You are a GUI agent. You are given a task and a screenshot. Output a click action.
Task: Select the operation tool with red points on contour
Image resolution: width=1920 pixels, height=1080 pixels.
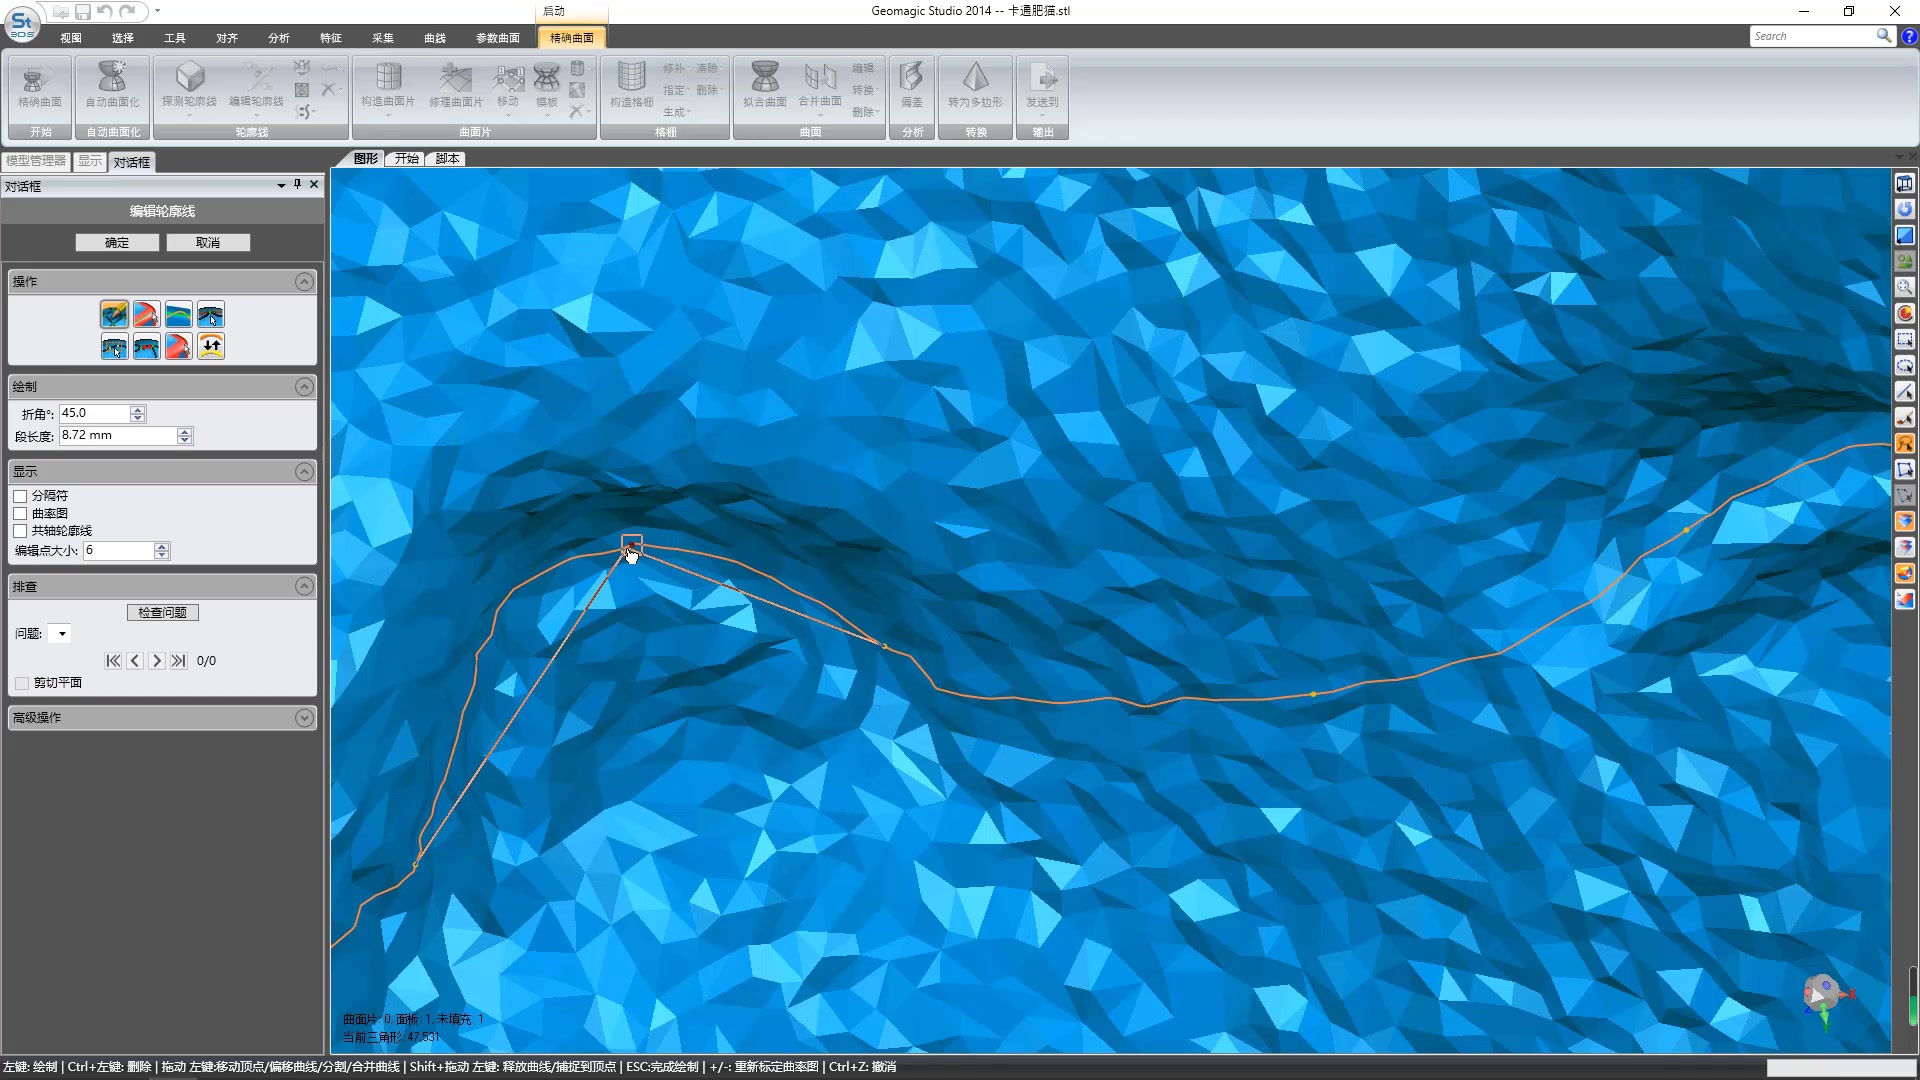coord(146,347)
